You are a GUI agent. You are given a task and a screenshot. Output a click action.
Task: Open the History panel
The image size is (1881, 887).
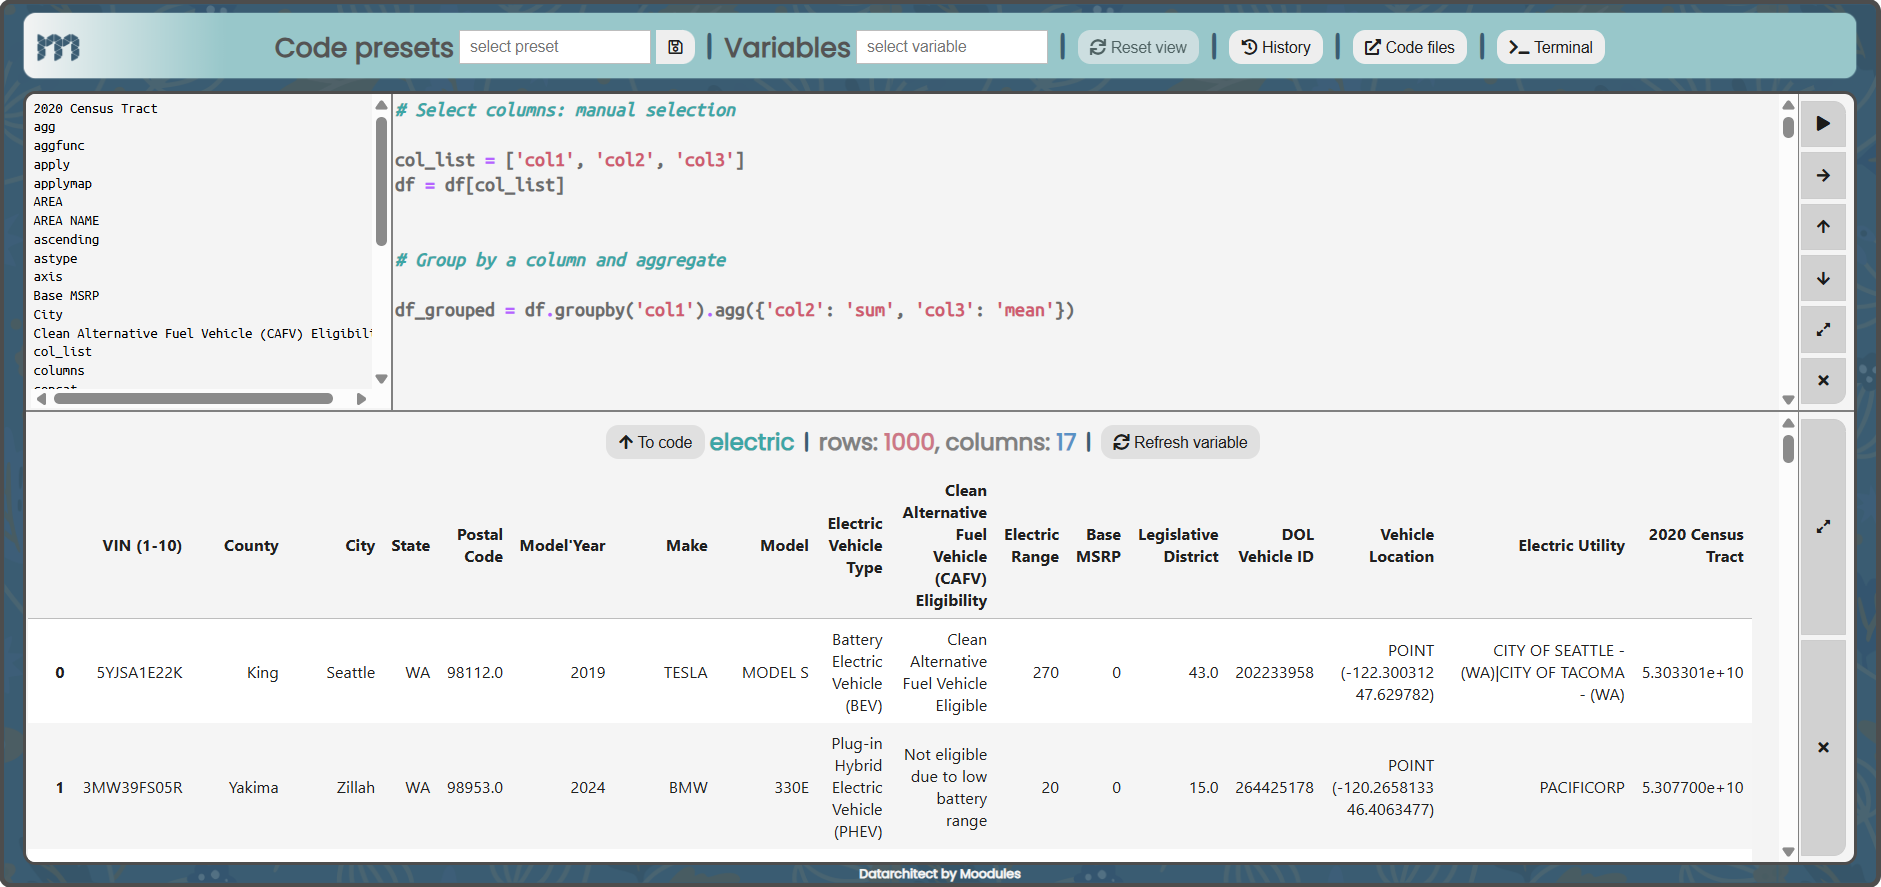pyautogui.click(x=1276, y=47)
